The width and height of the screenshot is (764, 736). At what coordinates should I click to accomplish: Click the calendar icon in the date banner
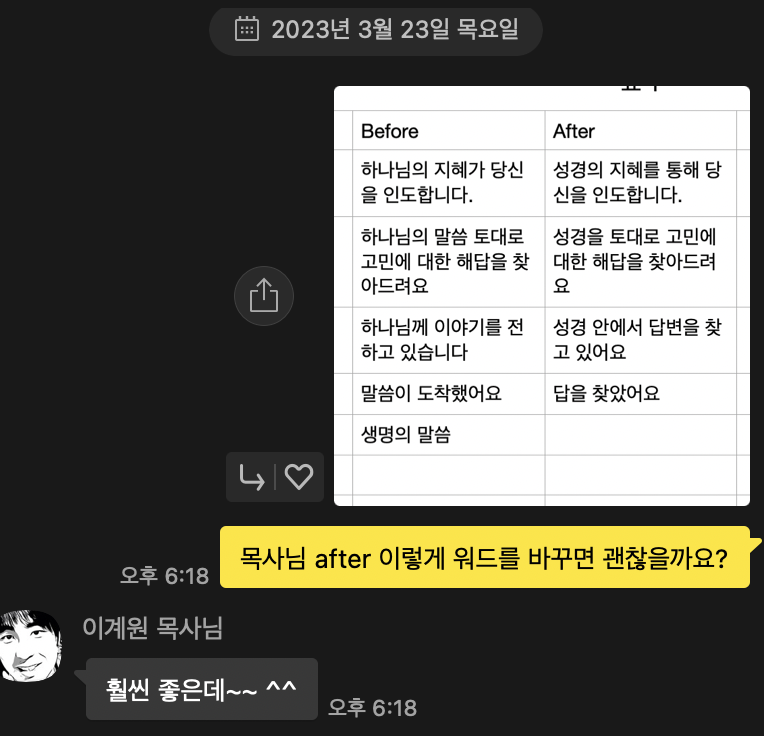pyautogui.click(x=247, y=29)
